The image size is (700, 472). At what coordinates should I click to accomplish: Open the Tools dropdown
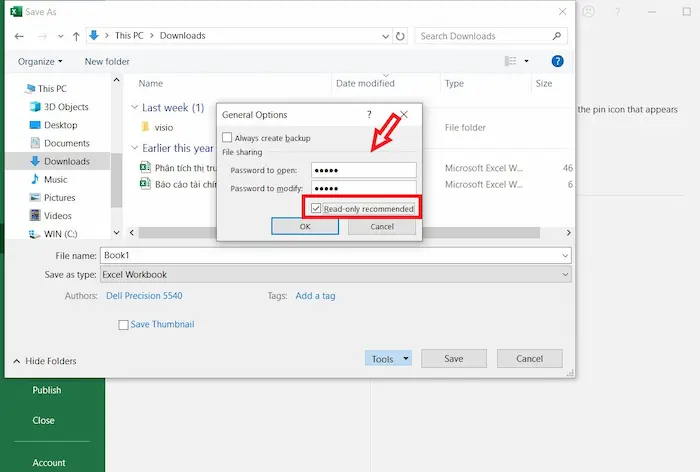388,359
